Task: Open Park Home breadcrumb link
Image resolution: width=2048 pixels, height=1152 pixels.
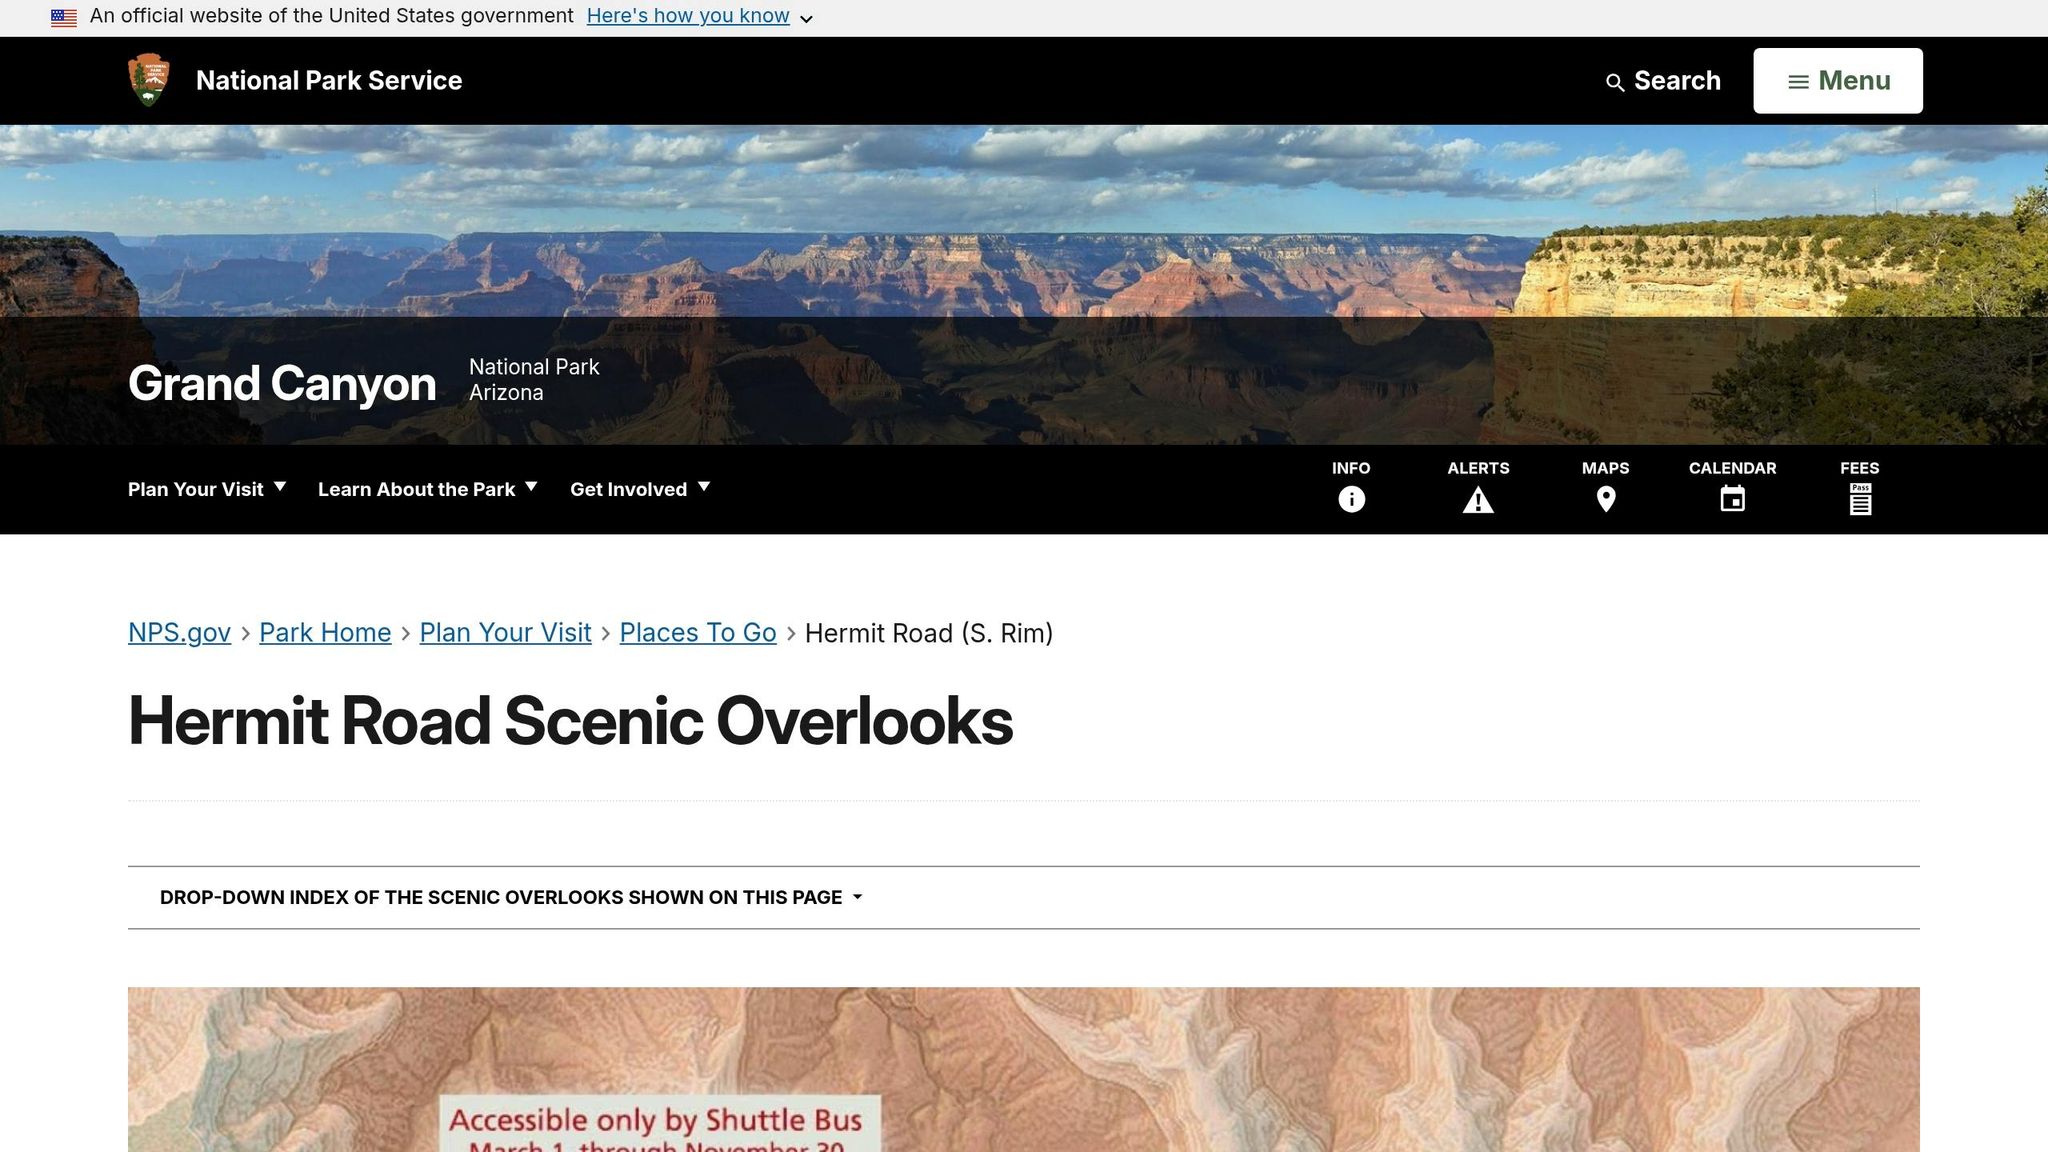Action: [x=325, y=633]
